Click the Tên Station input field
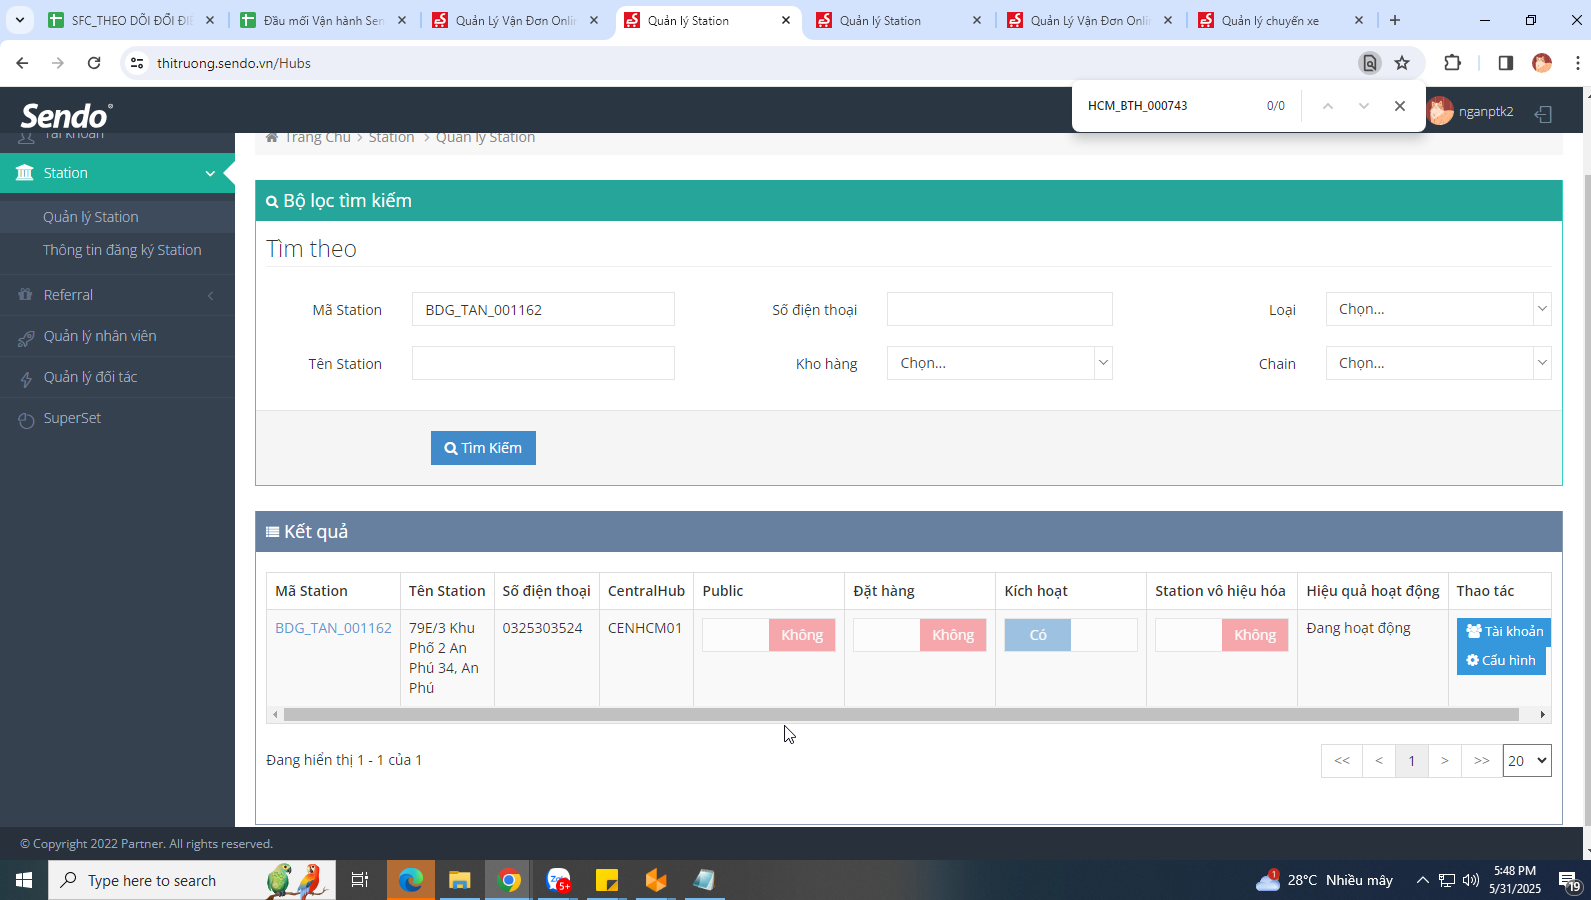The image size is (1591, 900). coord(543,363)
